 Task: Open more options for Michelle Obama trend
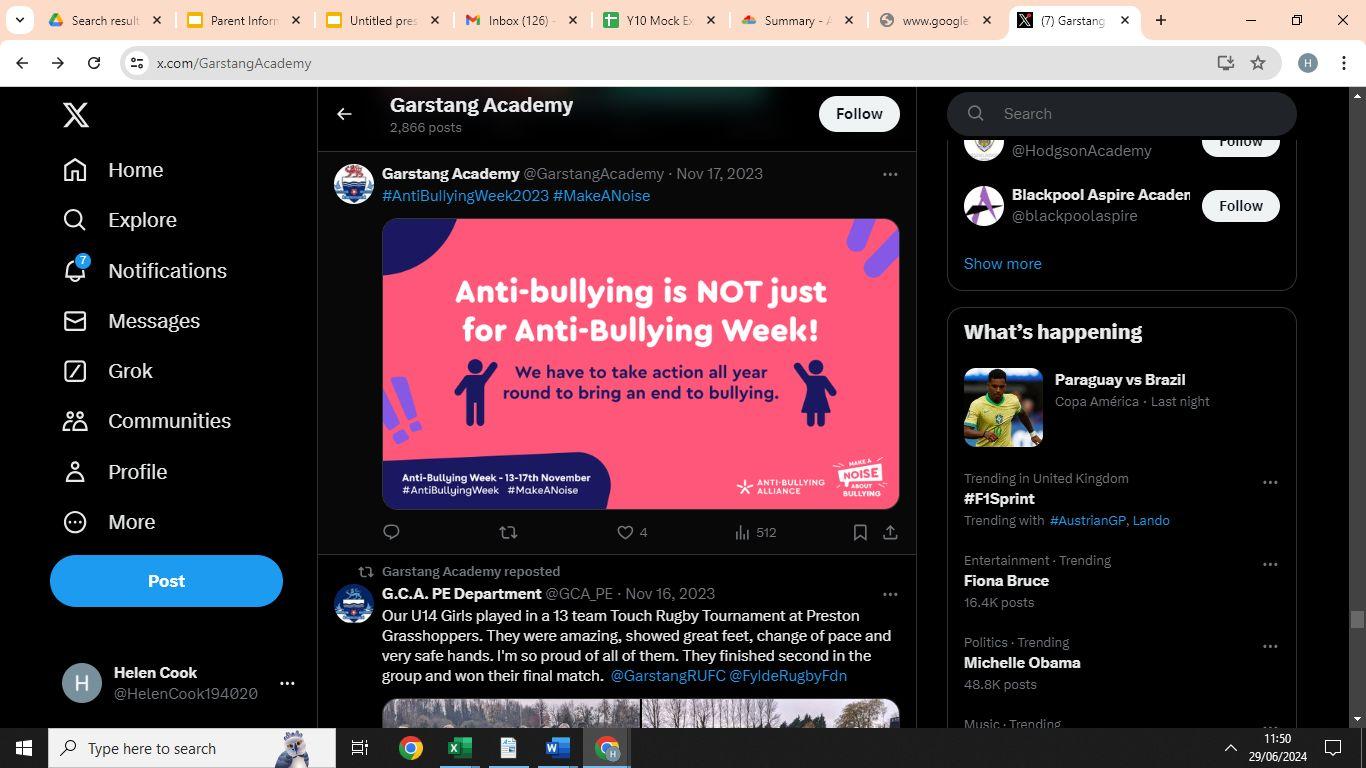tap(1270, 647)
